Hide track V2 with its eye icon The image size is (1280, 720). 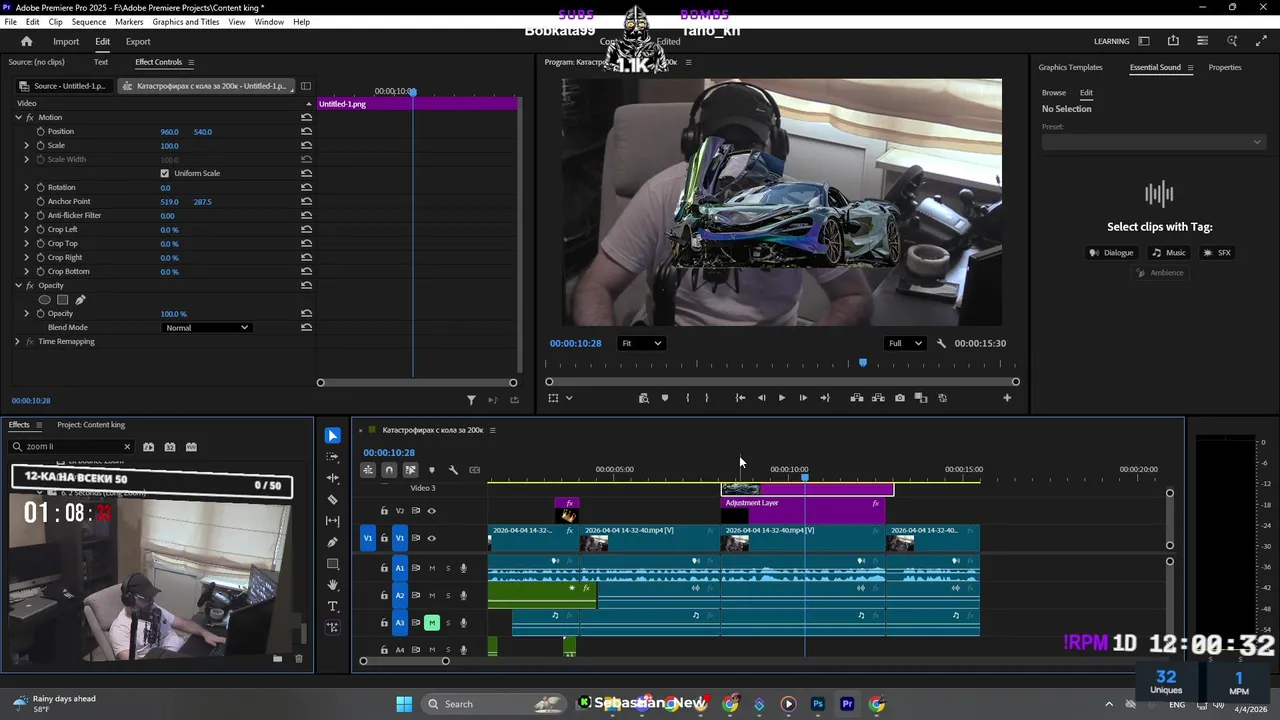point(432,511)
